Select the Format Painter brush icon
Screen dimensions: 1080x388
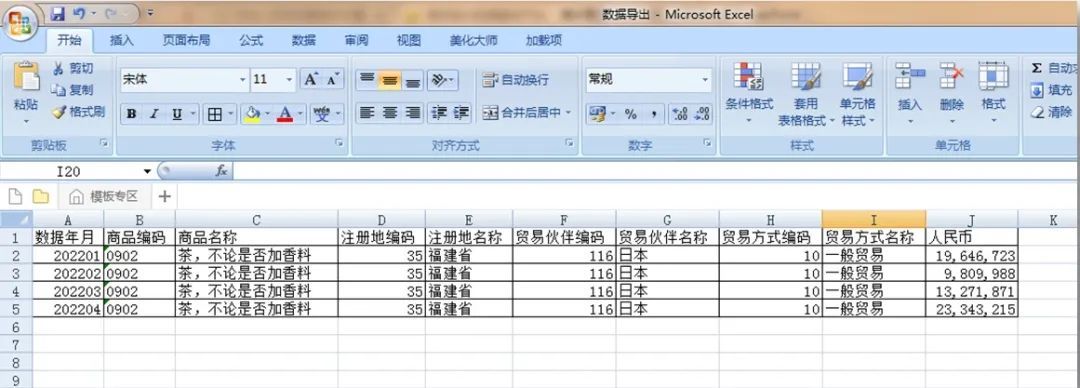[59, 112]
